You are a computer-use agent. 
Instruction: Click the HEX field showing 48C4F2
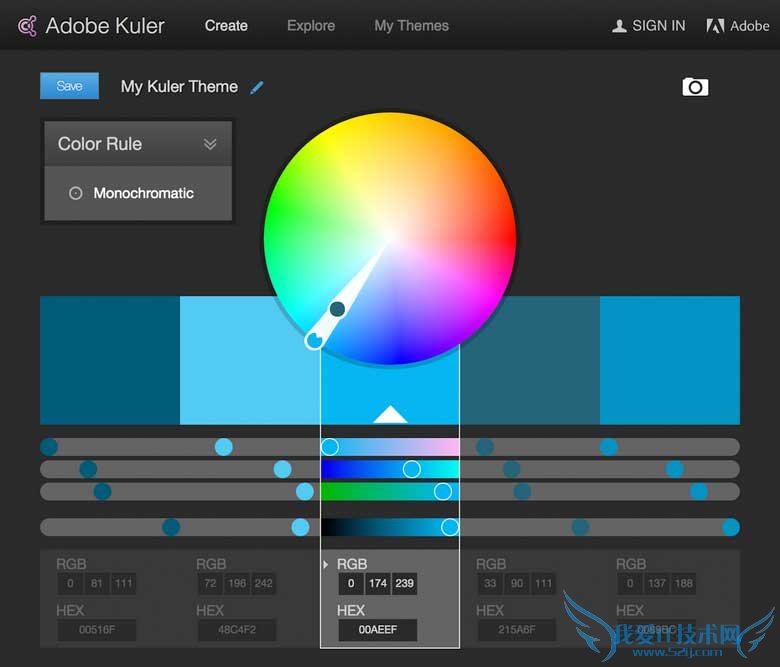[x=237, y=630]
